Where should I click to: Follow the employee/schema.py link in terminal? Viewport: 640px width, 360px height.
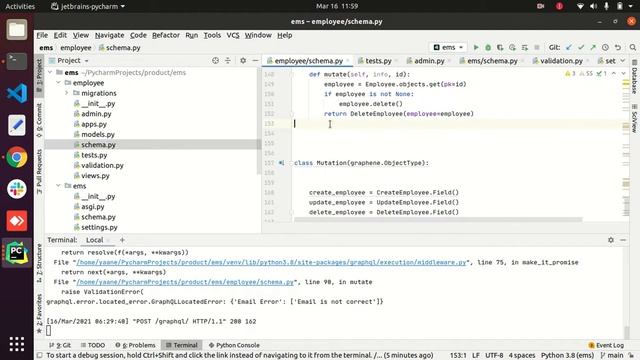coord(185,282)
